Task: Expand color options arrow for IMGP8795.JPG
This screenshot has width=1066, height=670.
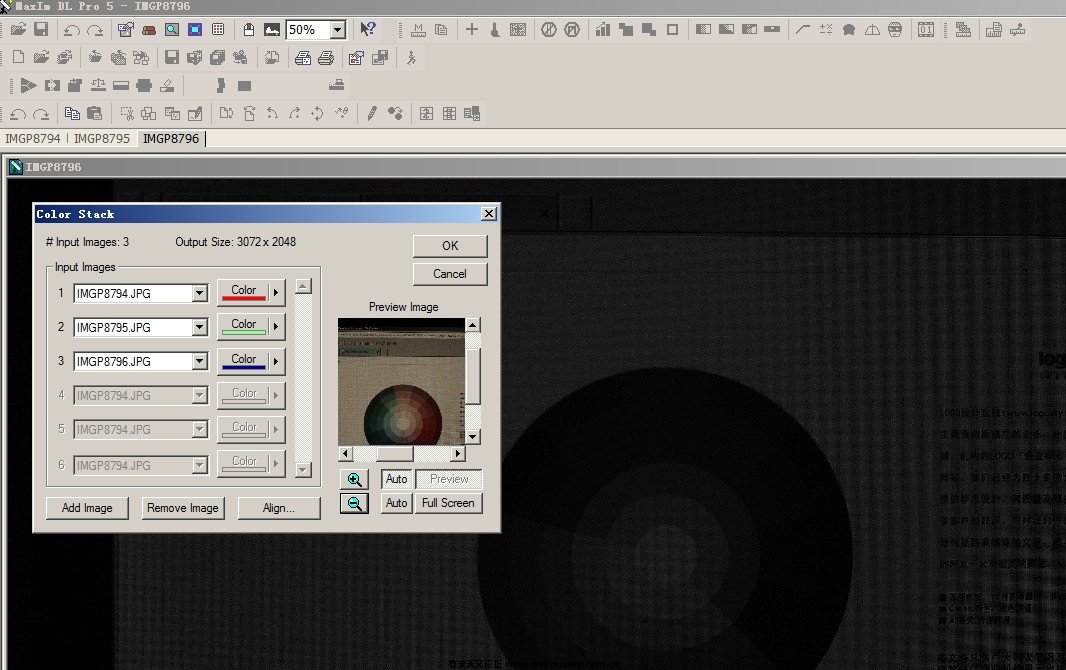Action: pyautogui.click(x=276, y=327)
